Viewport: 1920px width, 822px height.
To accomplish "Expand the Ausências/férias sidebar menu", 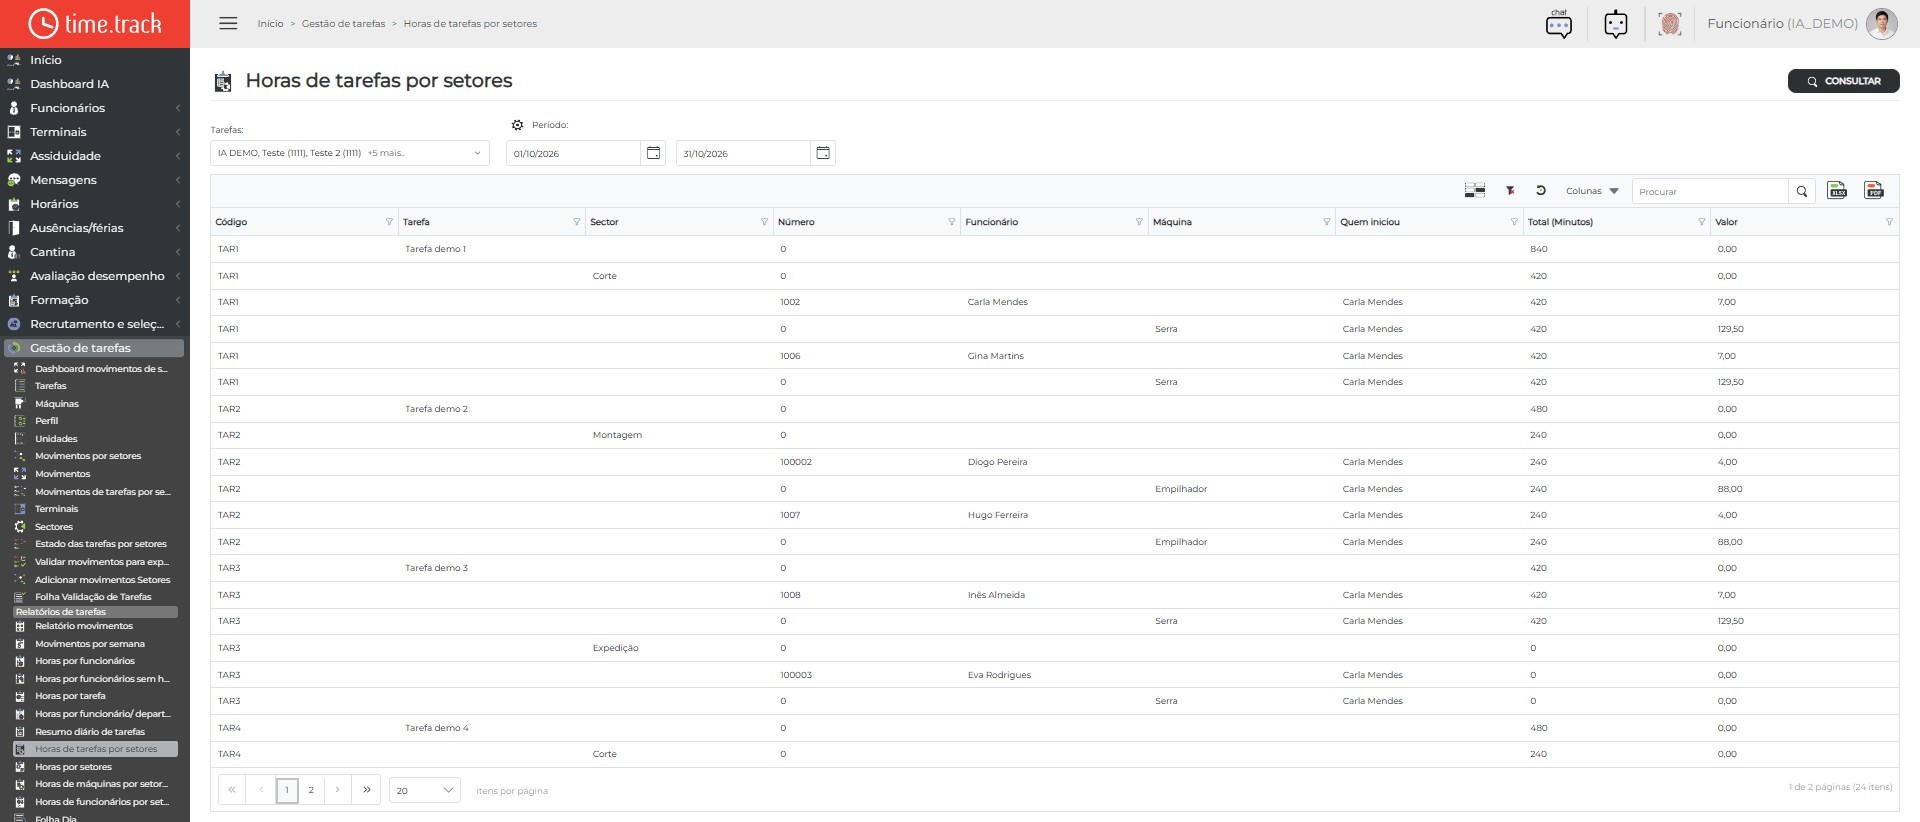I will [95, 228].
